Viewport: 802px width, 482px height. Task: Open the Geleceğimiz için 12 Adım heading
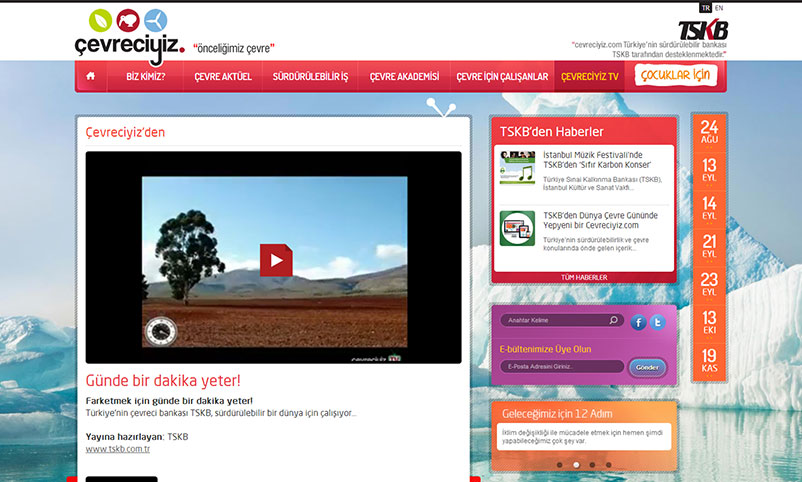point(557,413)
